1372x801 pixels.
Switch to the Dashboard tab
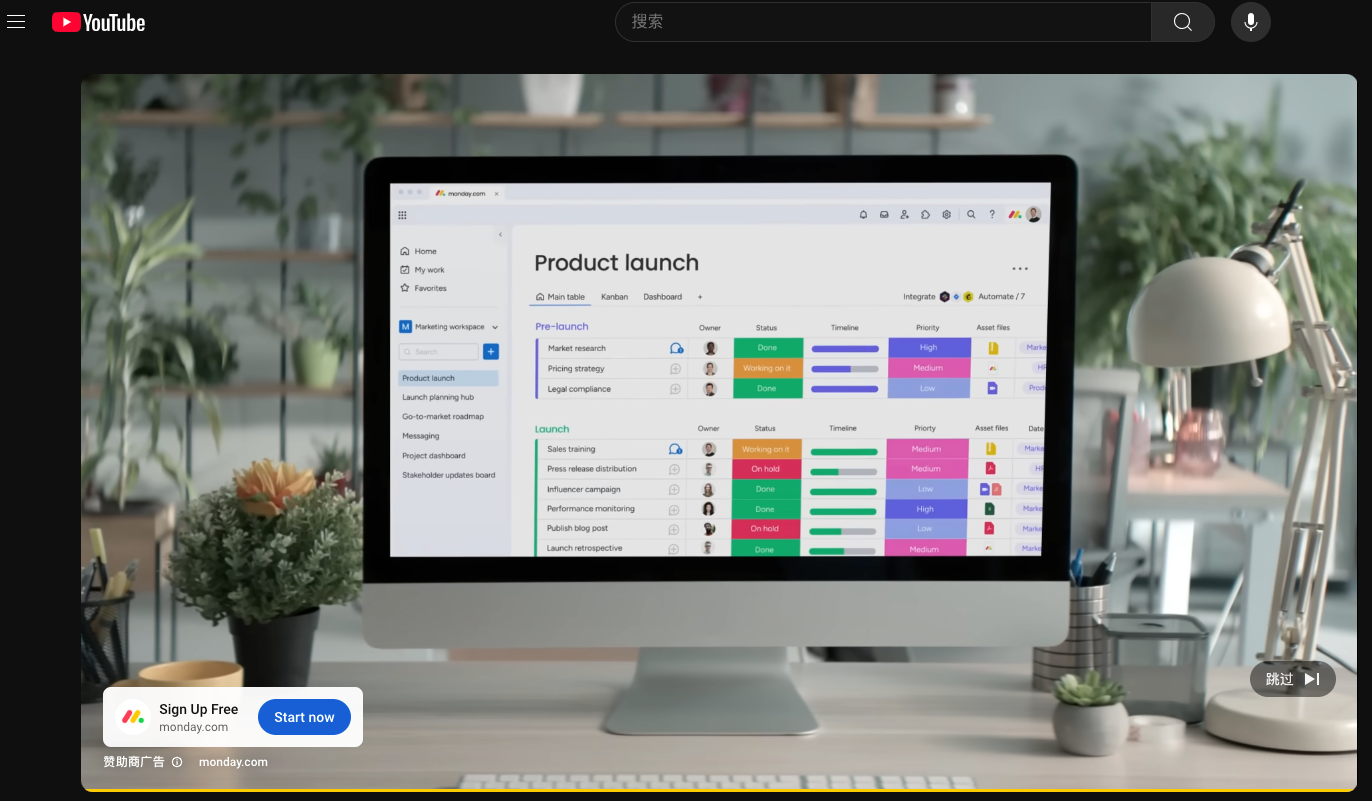(662, 297)
